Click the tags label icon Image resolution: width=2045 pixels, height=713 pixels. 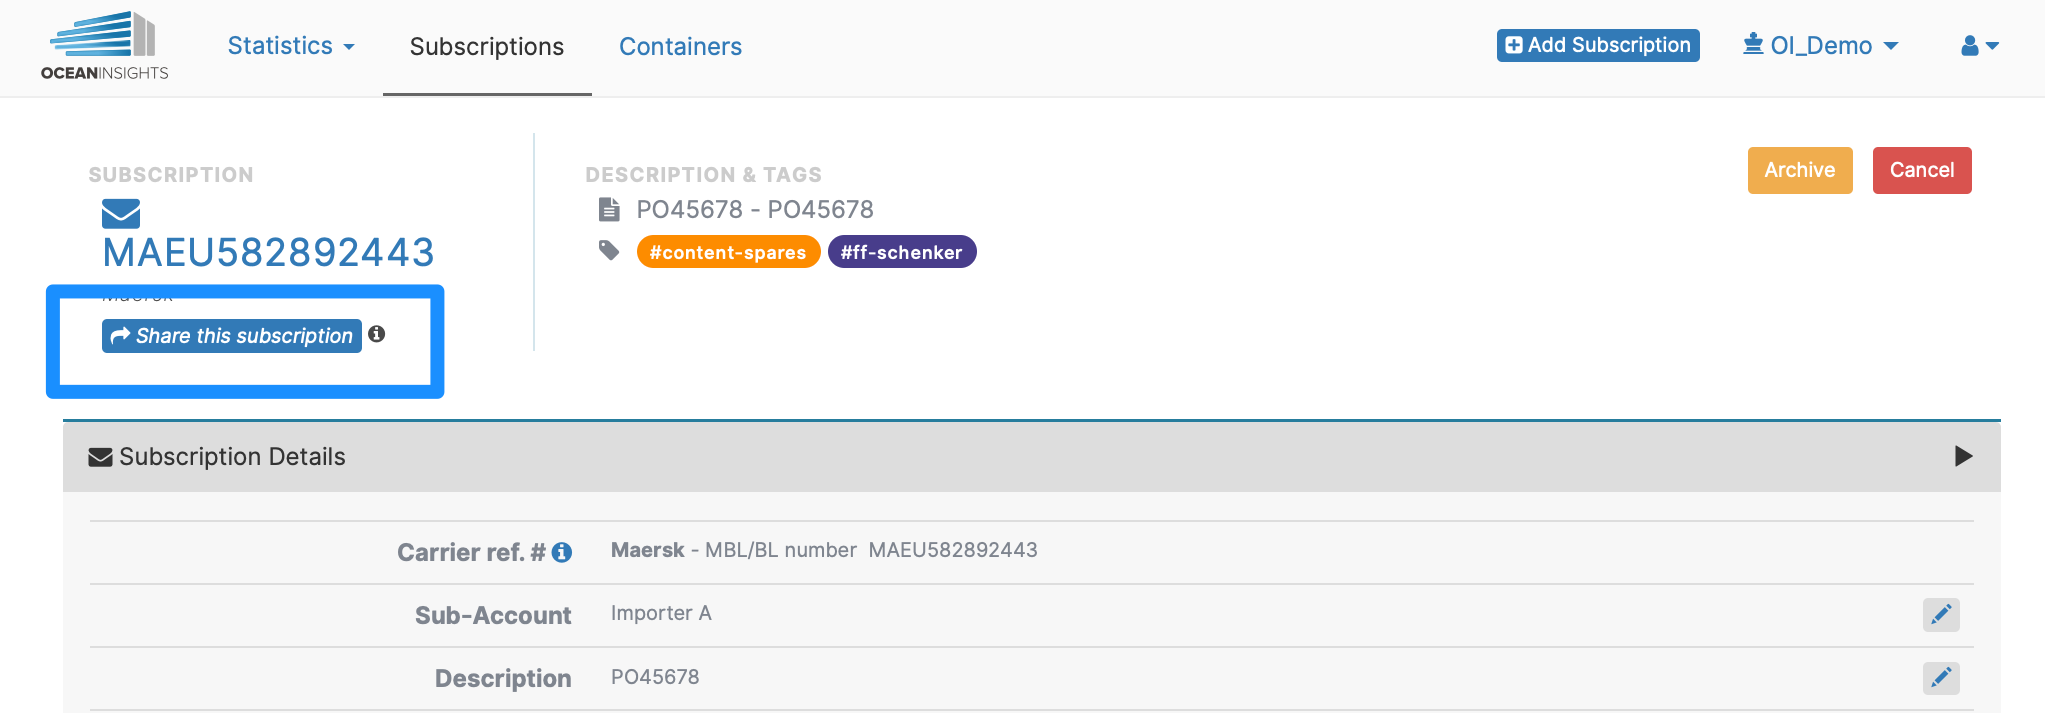(x=609, y=250)
